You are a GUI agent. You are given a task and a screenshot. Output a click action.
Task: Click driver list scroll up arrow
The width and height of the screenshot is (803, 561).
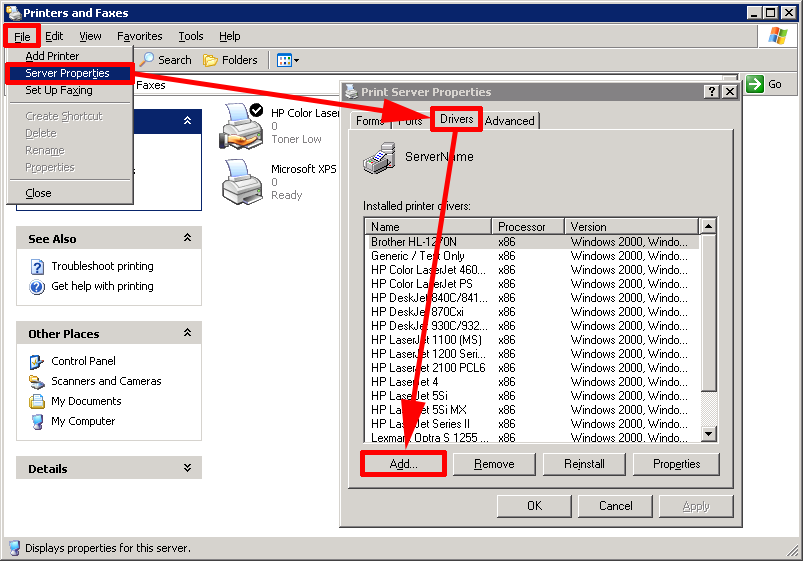click(708, 226)
